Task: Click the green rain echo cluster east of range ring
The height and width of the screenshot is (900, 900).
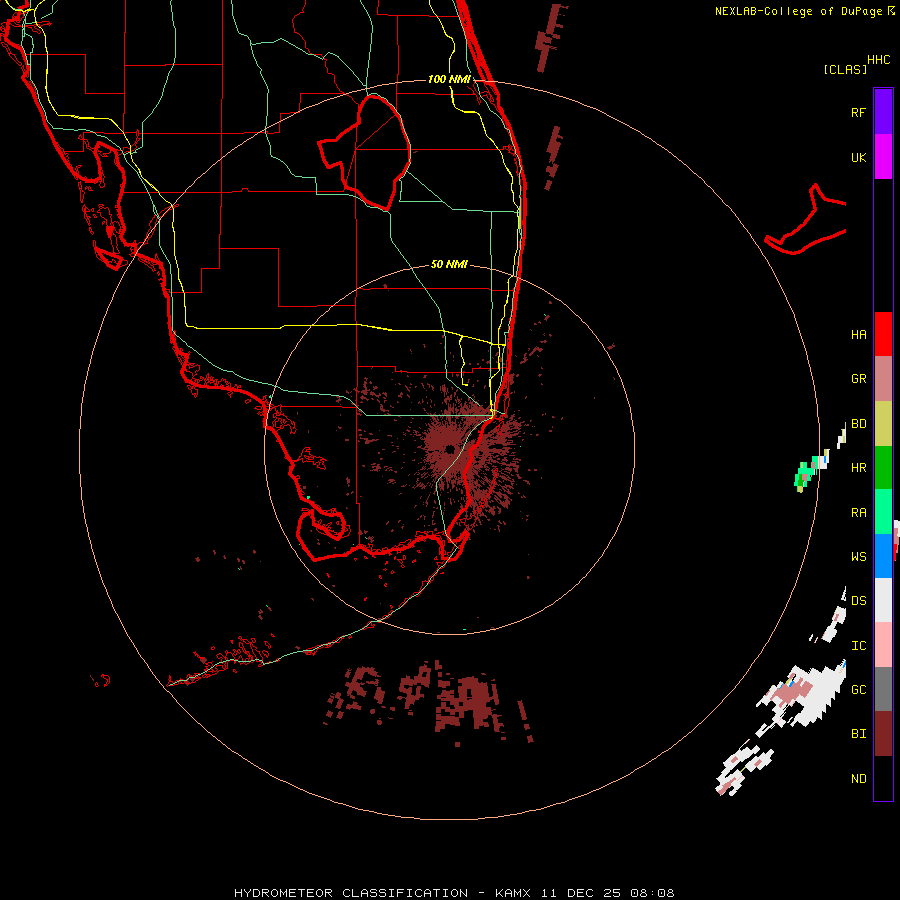Action: click(x=805, y=475)
